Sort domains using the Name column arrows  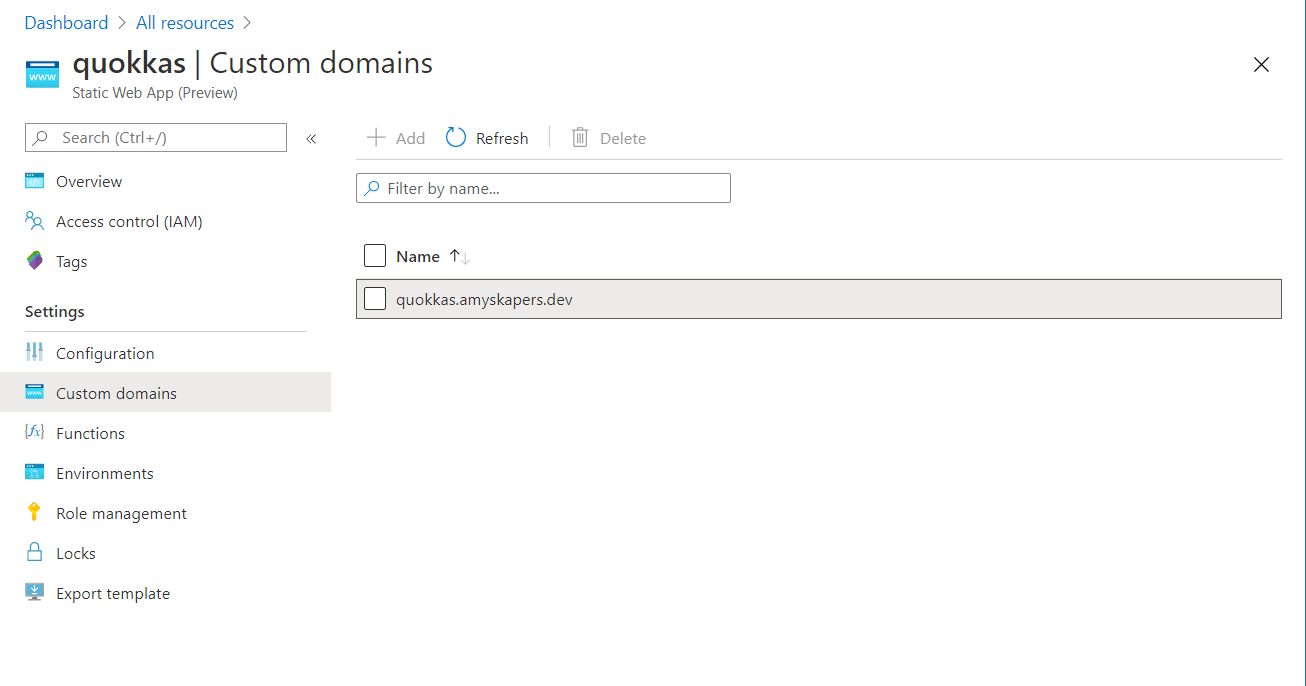click(459, 257)
